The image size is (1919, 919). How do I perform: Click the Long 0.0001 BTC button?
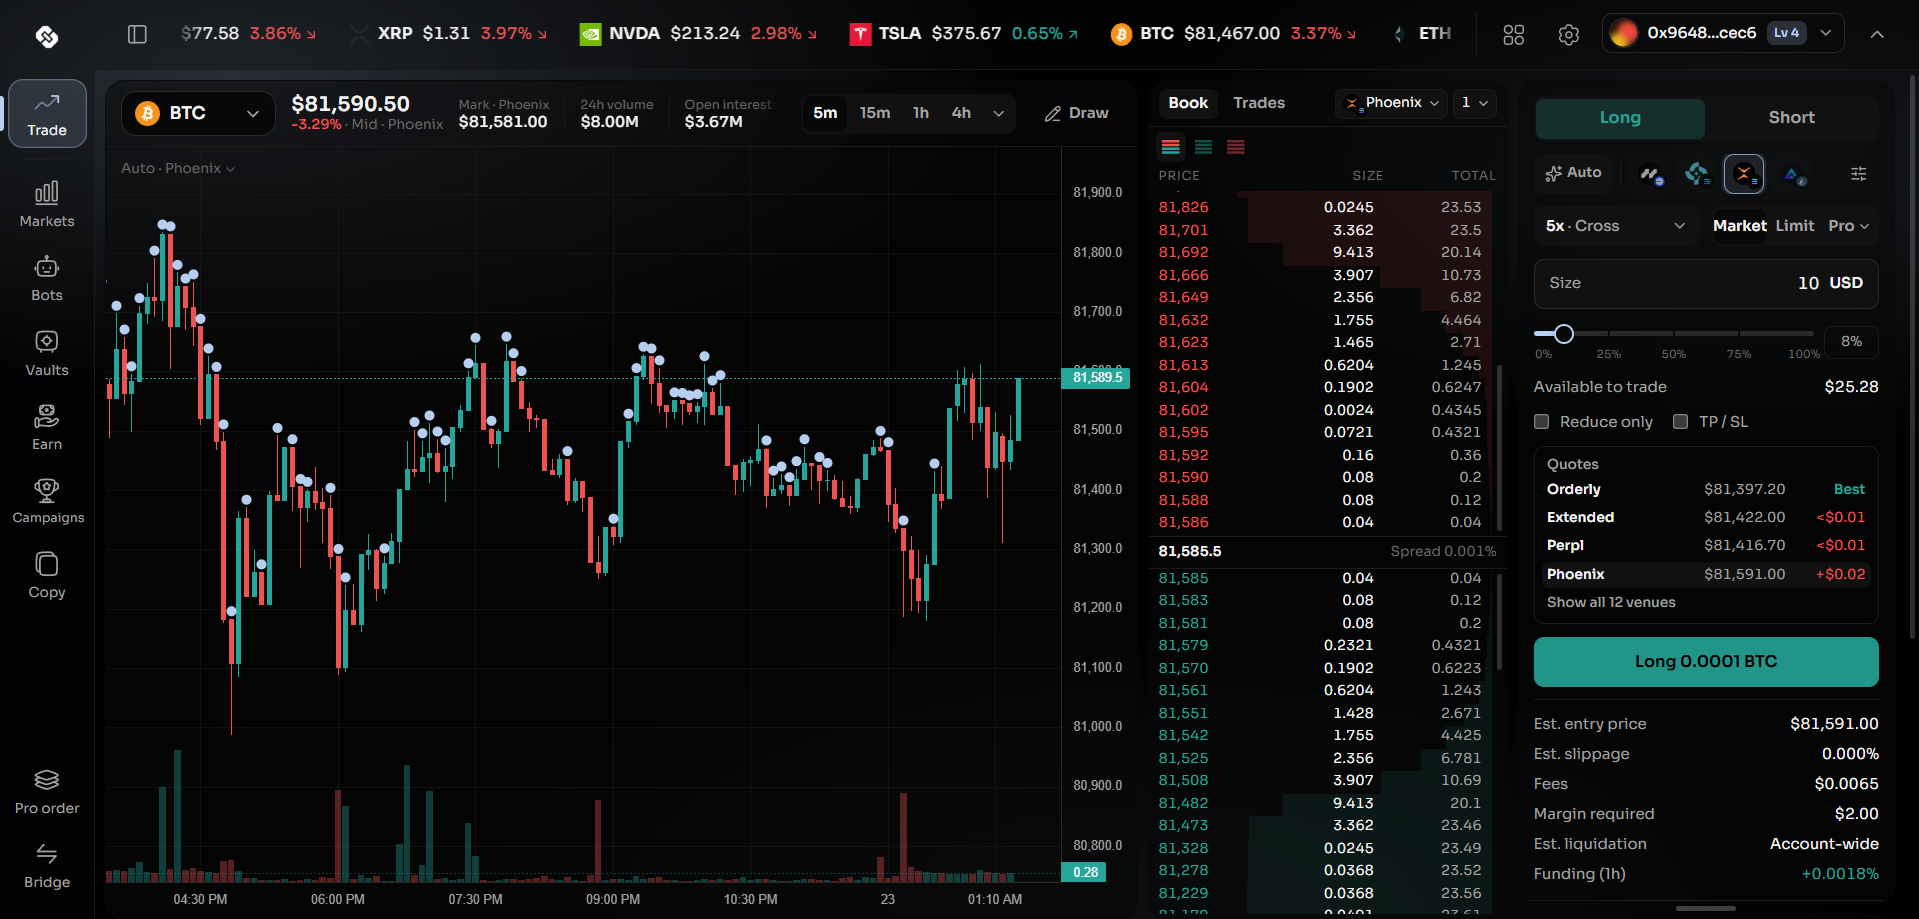coord(1706,662)
